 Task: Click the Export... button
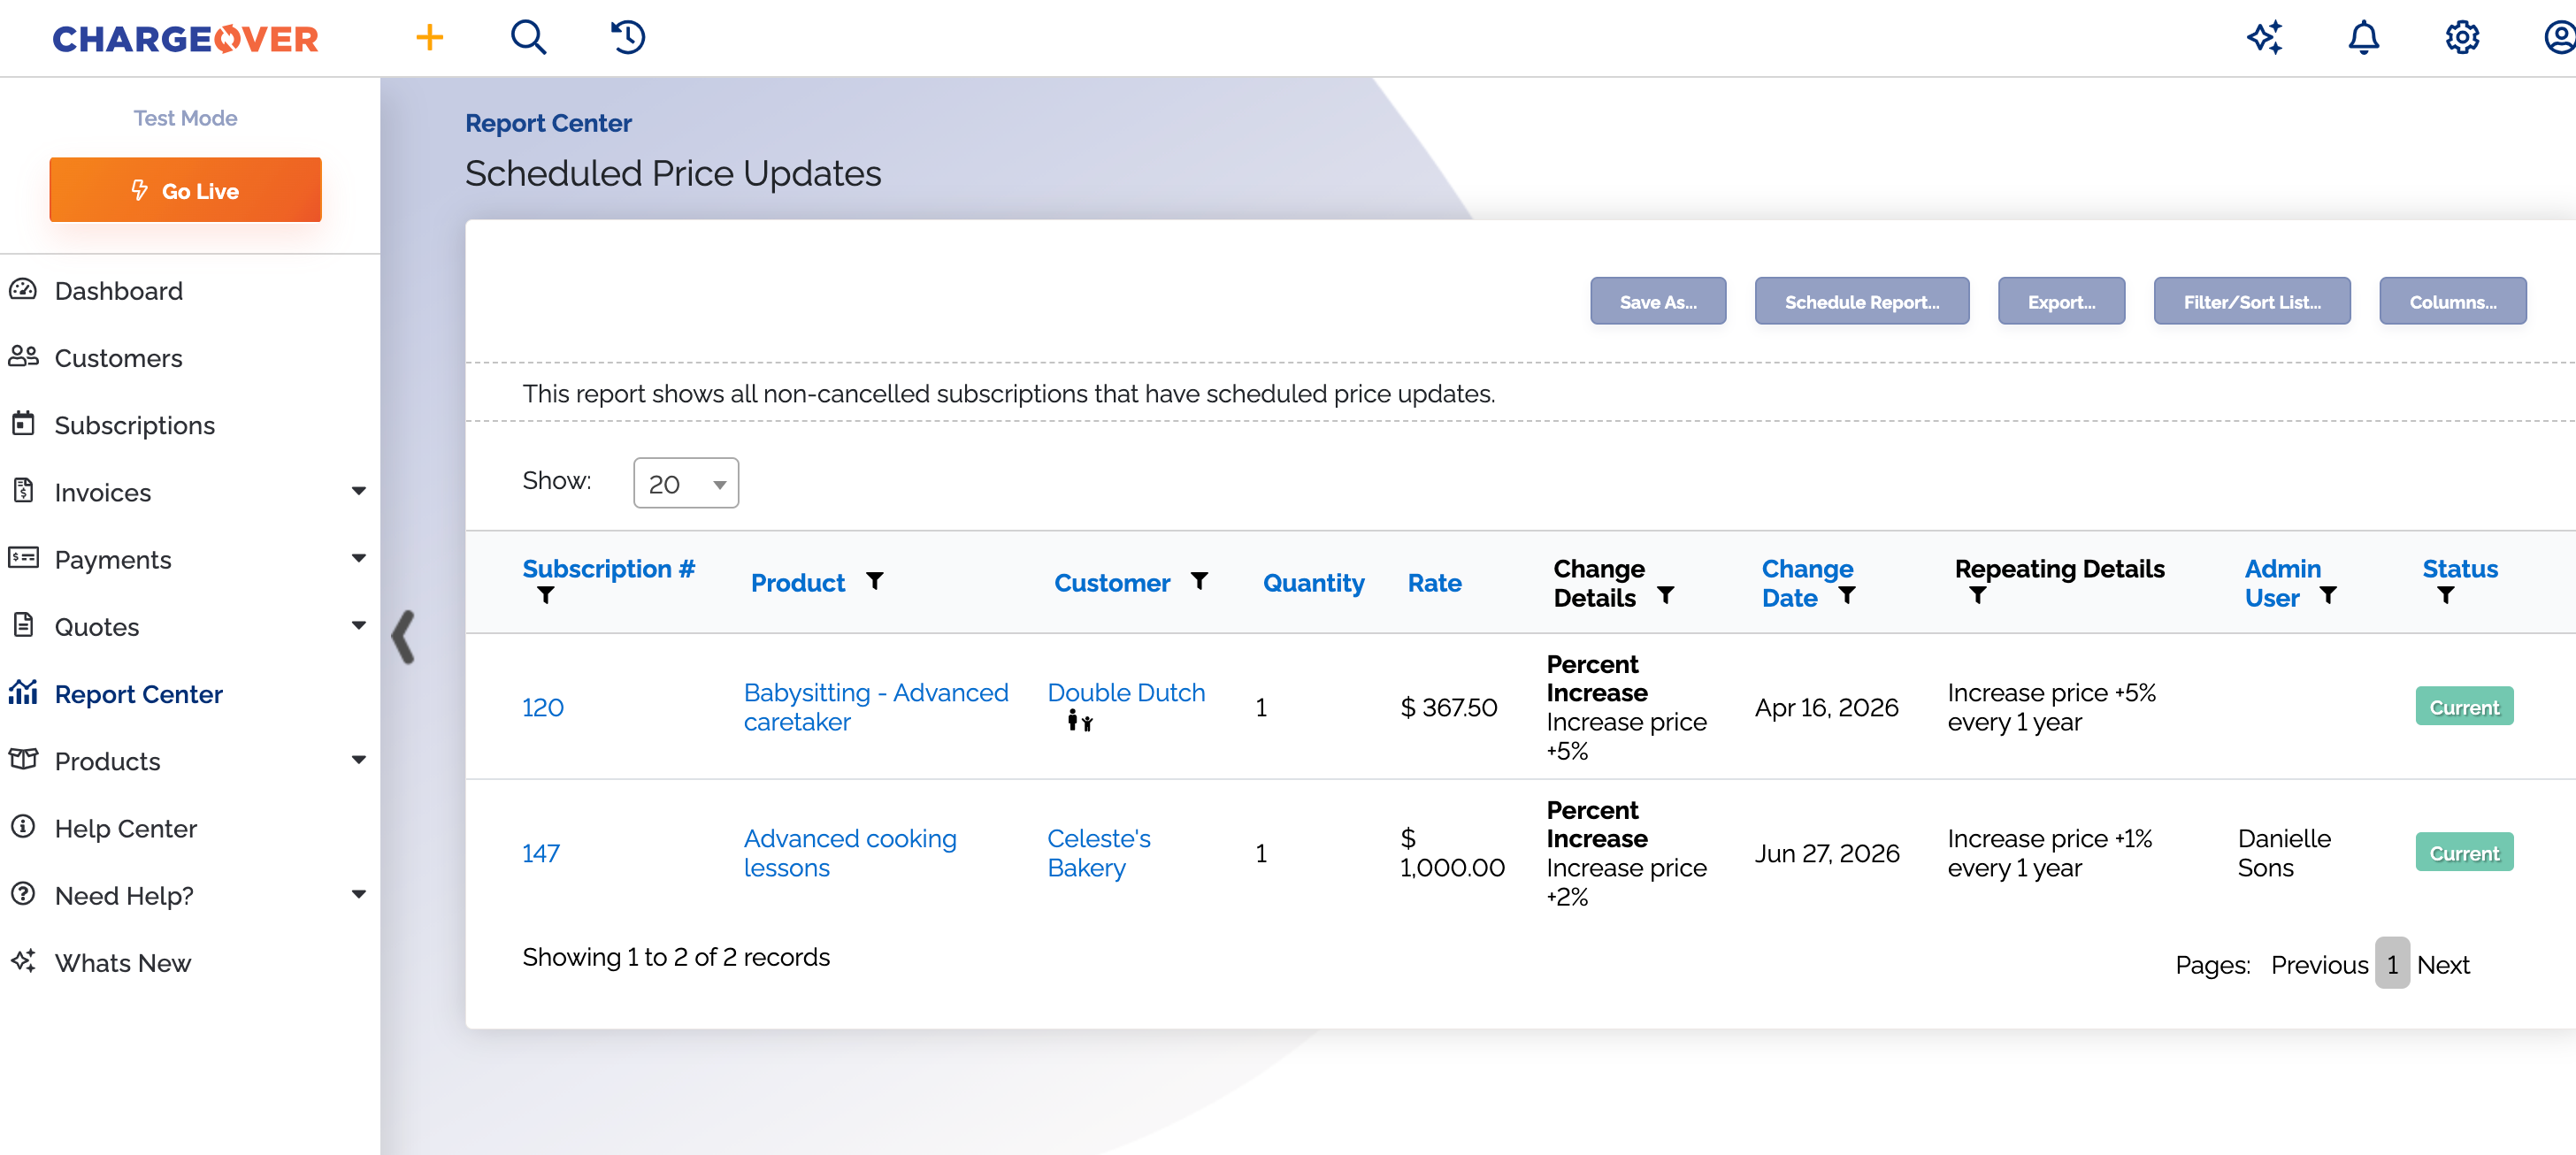pos(2061,301)
